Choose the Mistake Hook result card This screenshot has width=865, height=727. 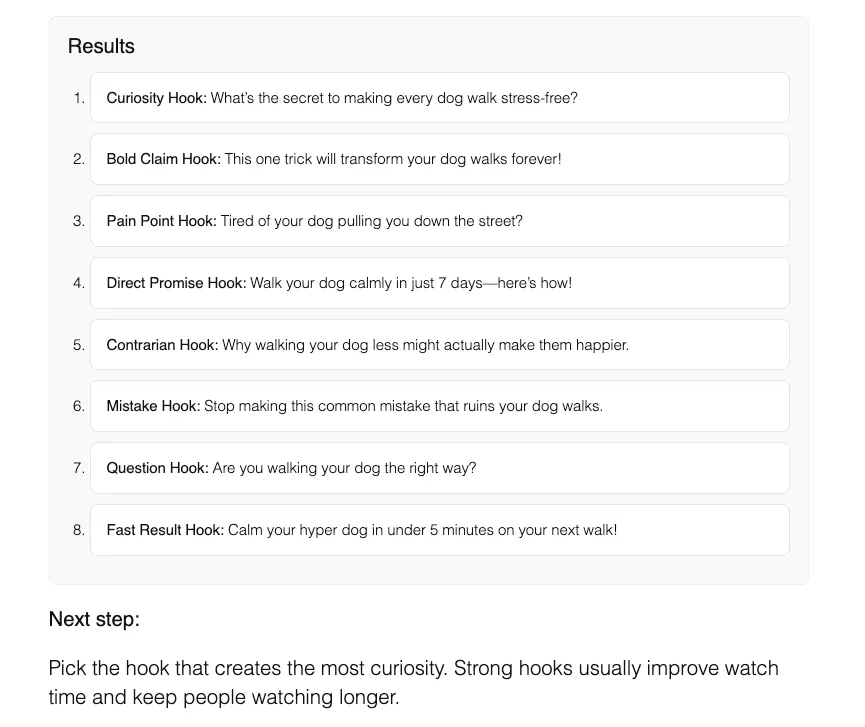pyautogui.click(x=440, y=406)
